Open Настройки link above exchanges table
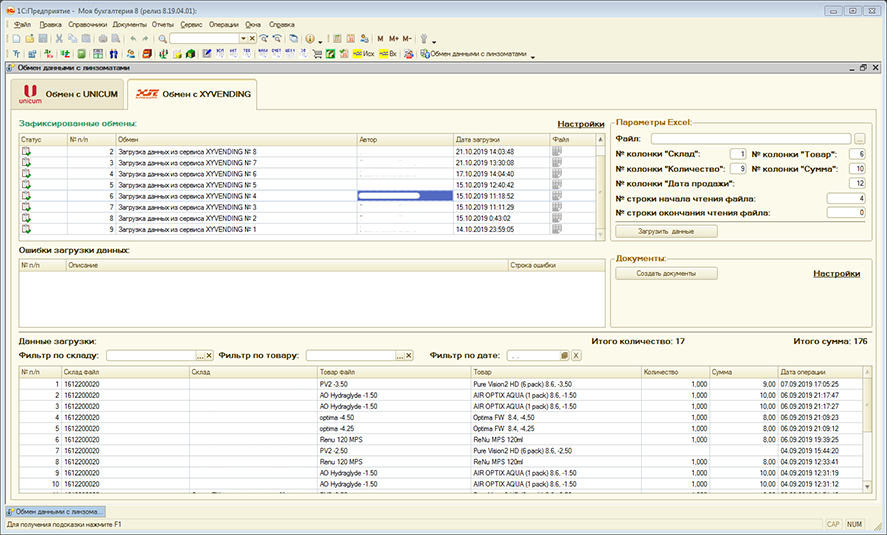This screenshot has height=535, width=887. (580, 124)
